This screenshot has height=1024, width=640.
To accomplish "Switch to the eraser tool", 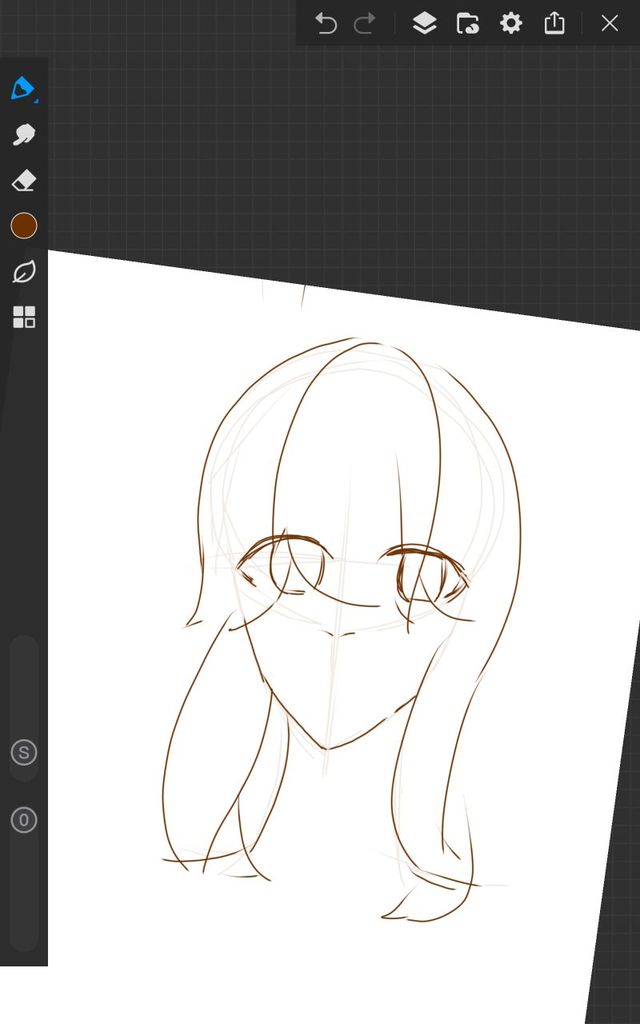I will [x=23, y=180].
